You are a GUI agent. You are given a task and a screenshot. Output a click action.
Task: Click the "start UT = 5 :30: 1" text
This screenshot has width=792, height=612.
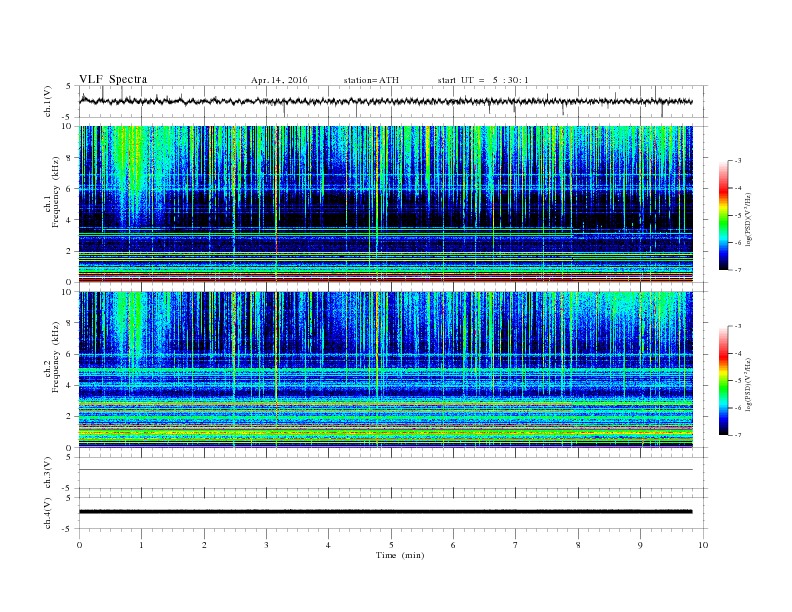coord(483,80)
